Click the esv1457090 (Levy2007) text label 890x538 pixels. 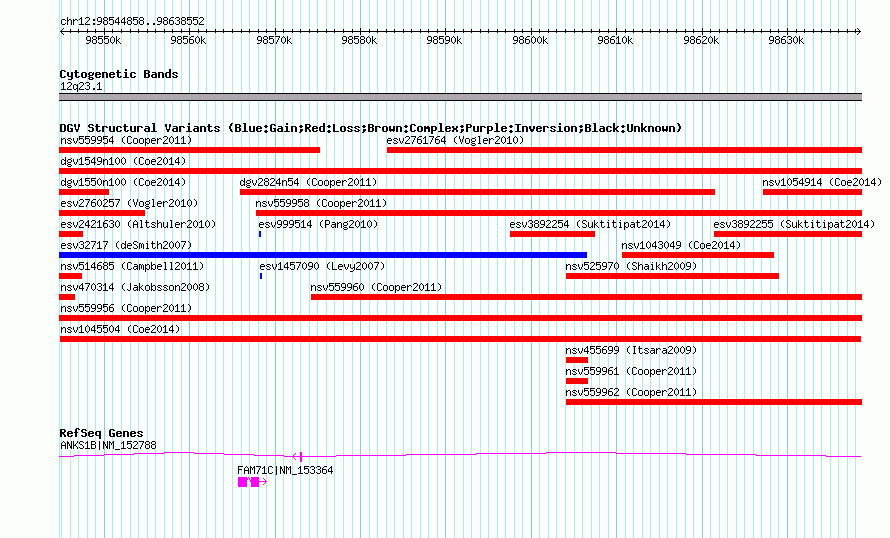(322, 266)
